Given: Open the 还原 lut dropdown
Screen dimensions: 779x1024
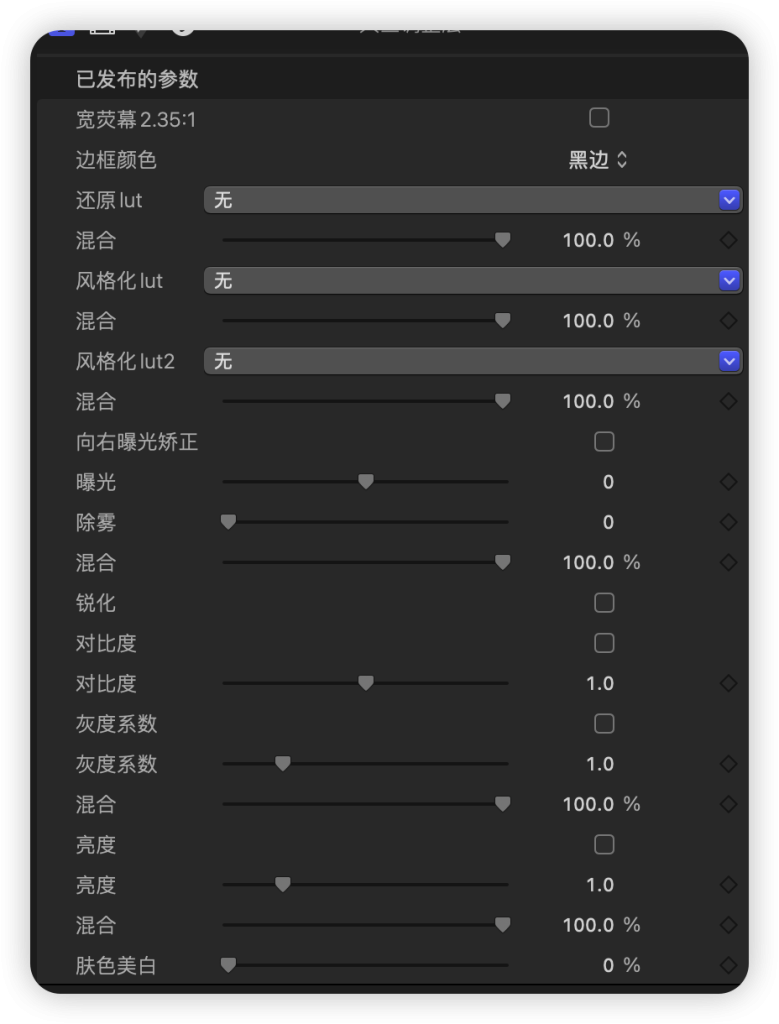Looking at the screenshot, I should [x=473, y=200].
